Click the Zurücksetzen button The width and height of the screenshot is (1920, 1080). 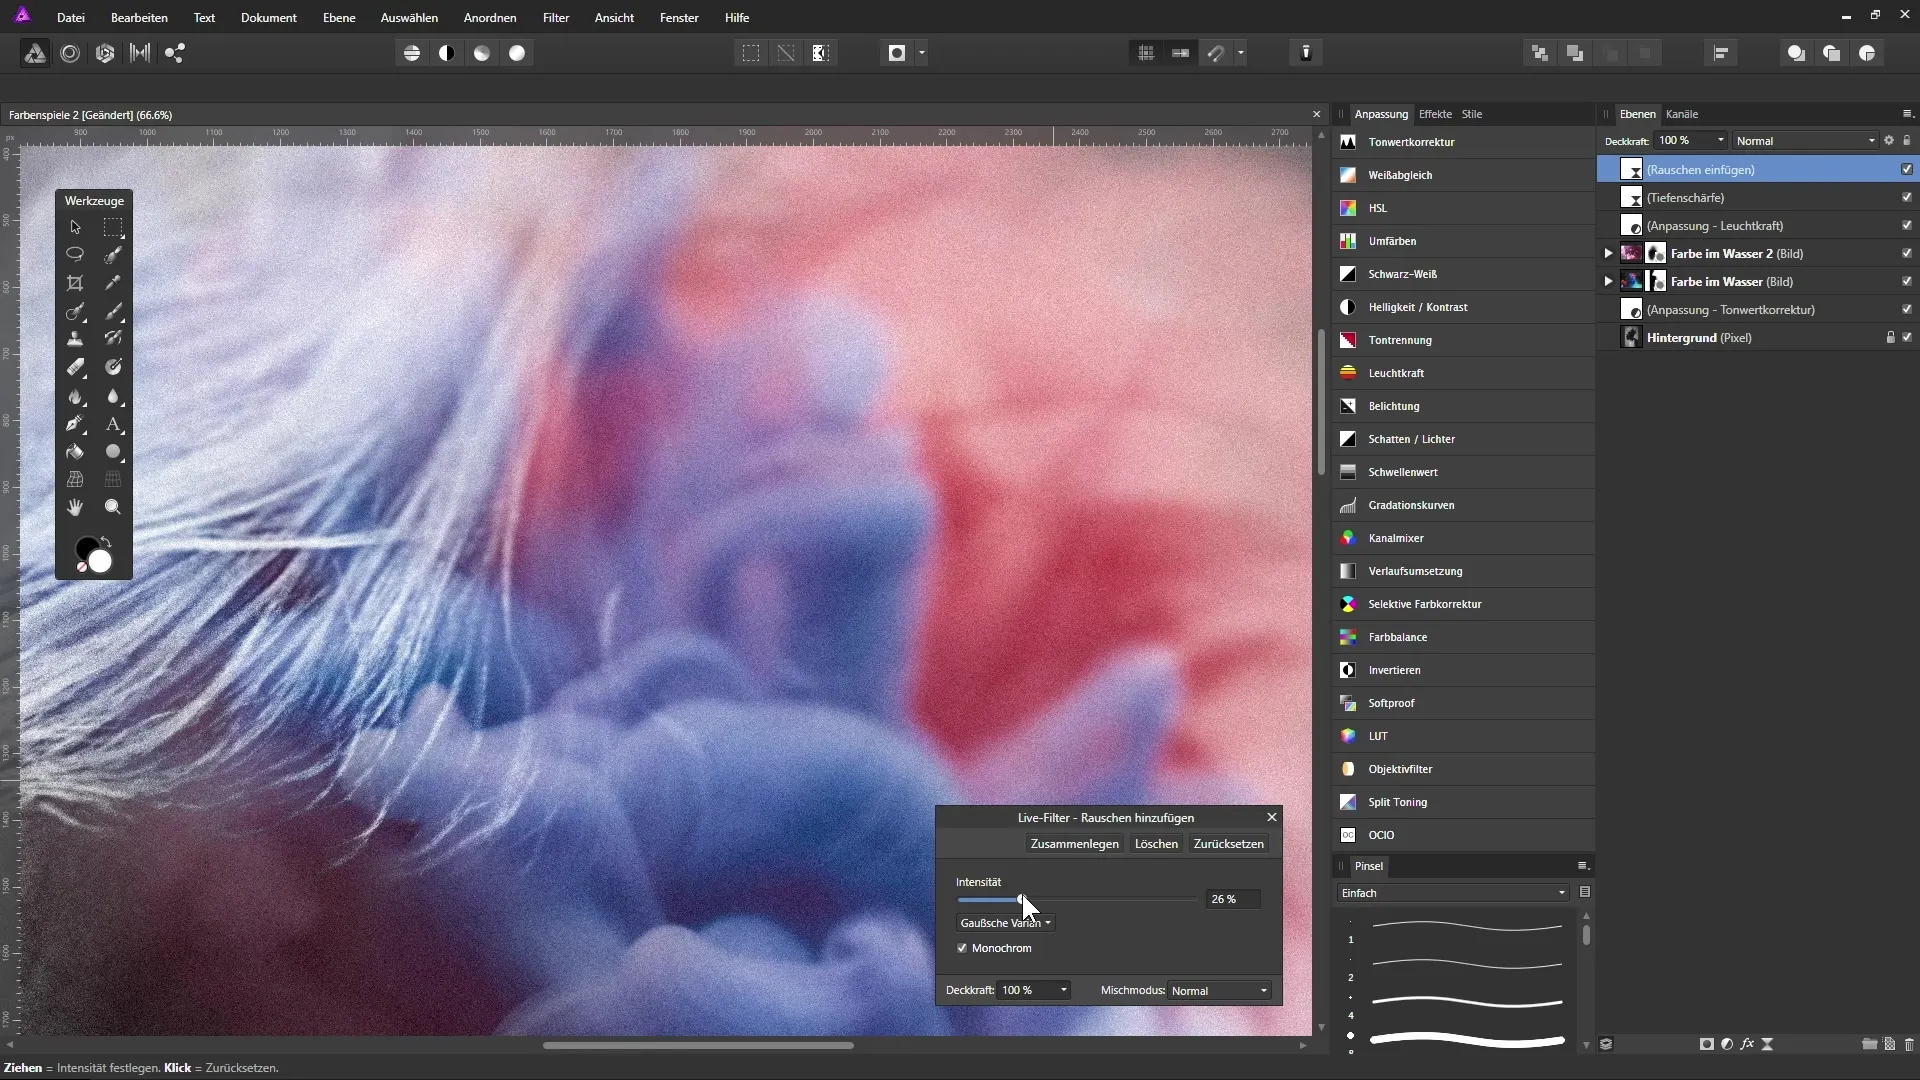[1229, 844]
